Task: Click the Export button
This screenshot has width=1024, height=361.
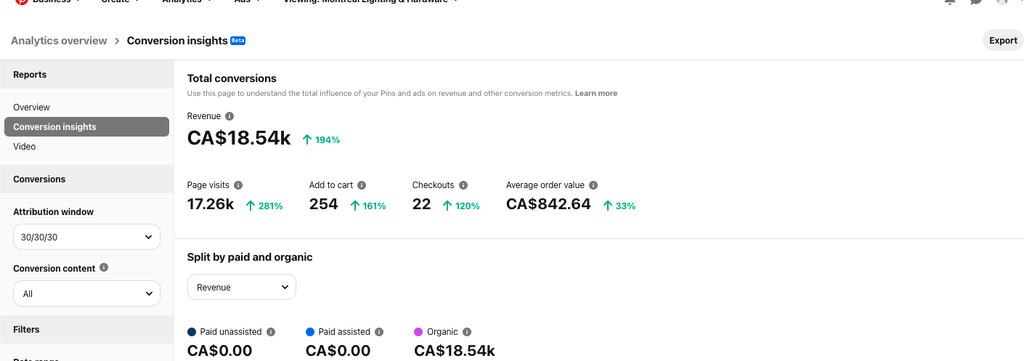Action: pos(1002,40)
